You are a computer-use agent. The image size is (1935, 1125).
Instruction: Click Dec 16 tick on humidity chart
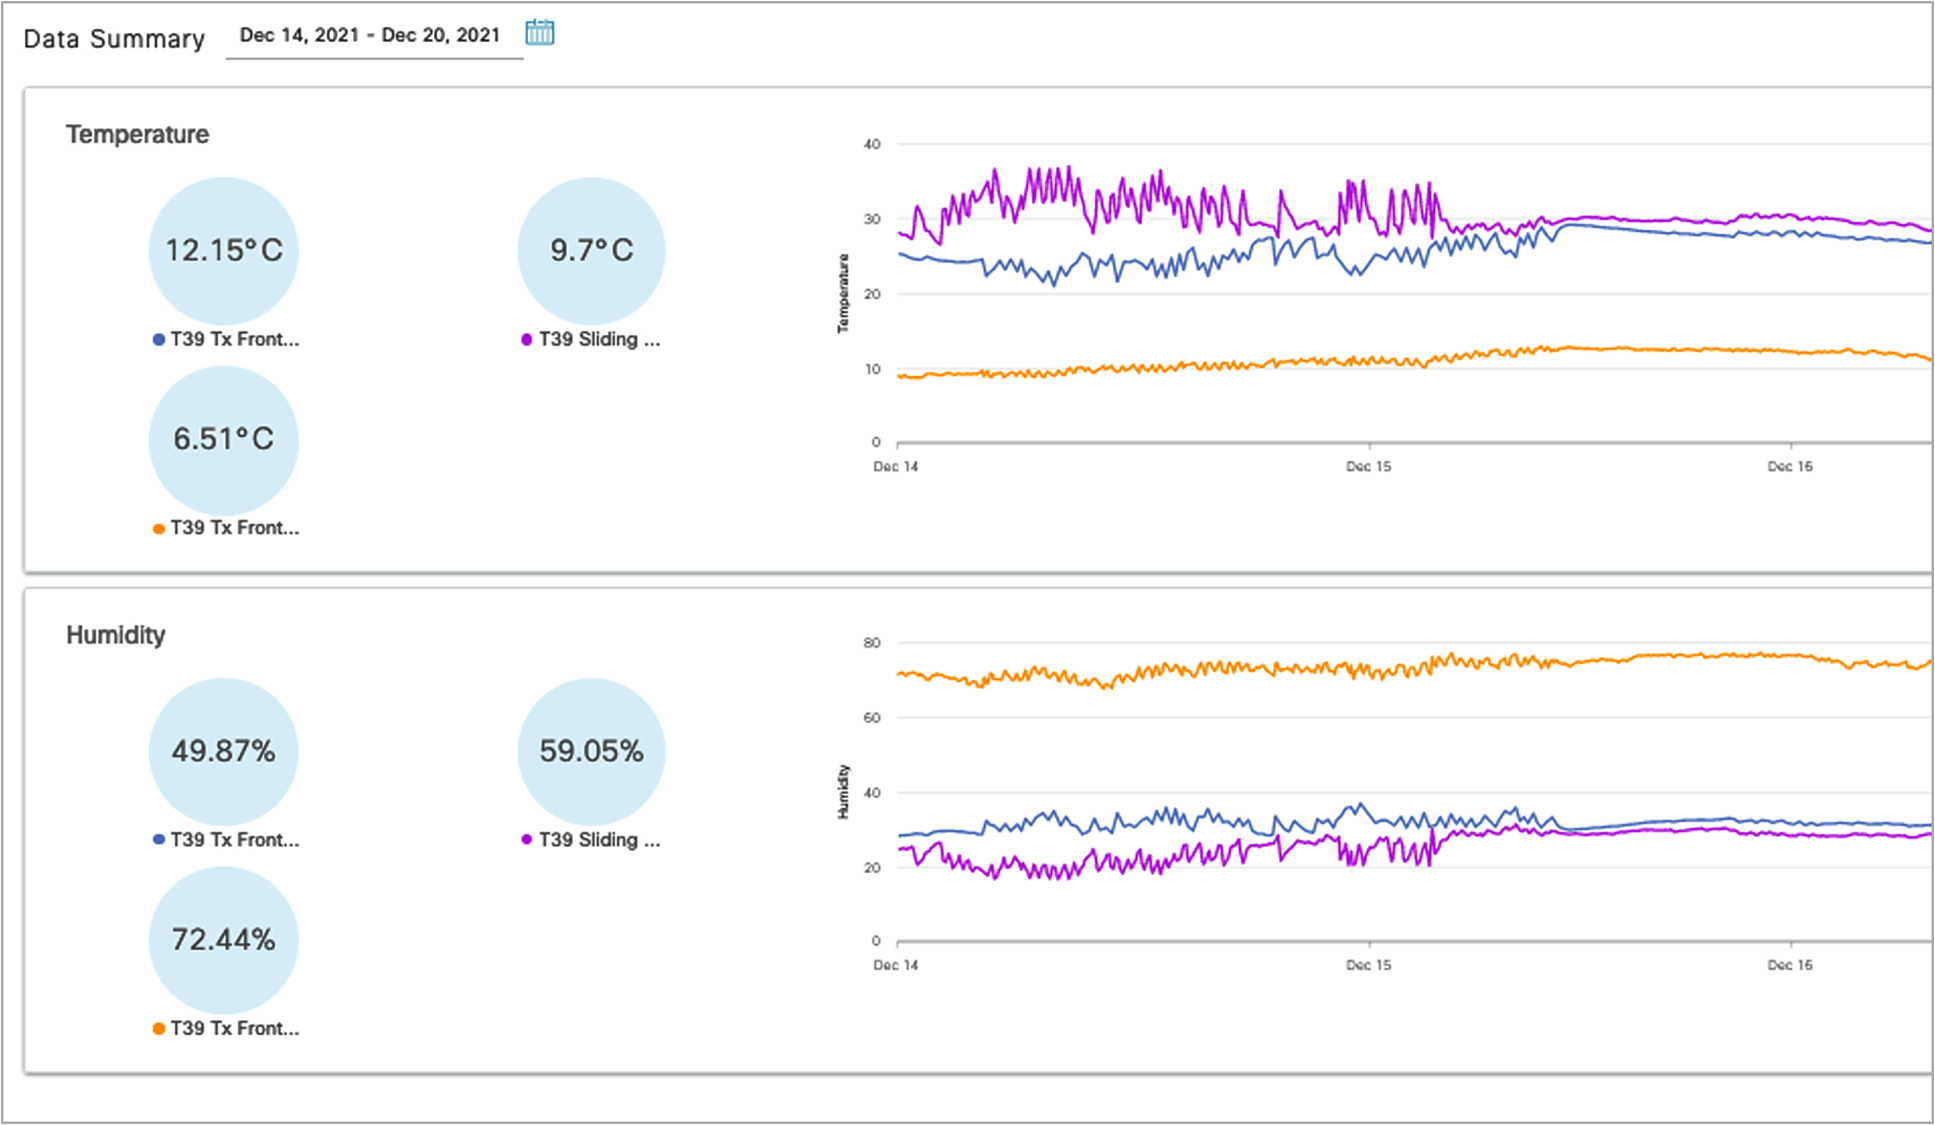point(1790,966)
